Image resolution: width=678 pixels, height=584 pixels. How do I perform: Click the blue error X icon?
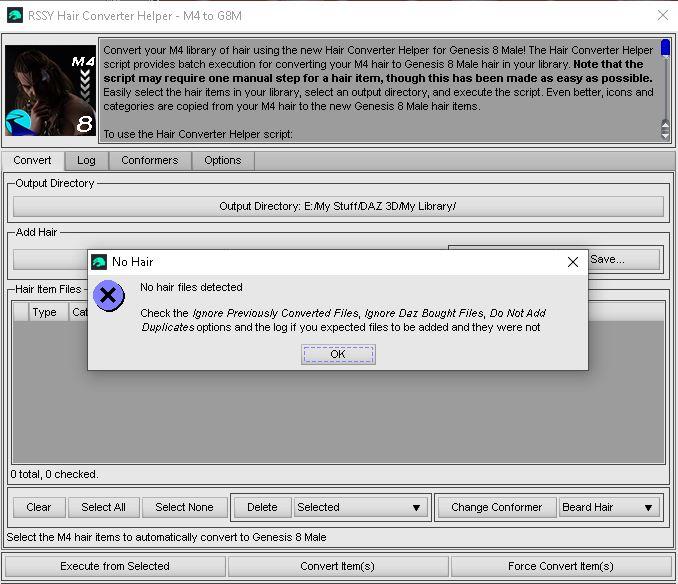click(x=109, y=296)
